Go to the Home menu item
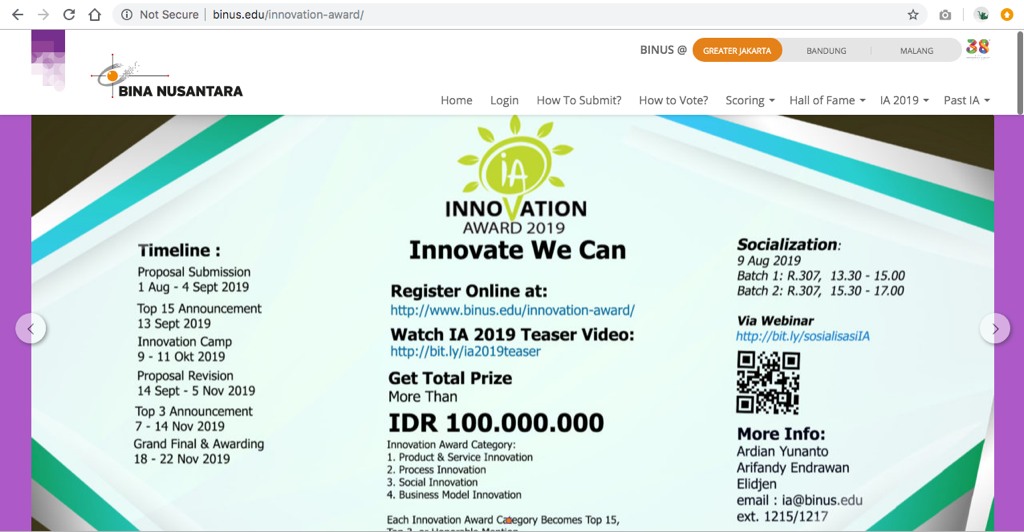This screenshot has width=1024, height=532. click(x=456, y=100)
